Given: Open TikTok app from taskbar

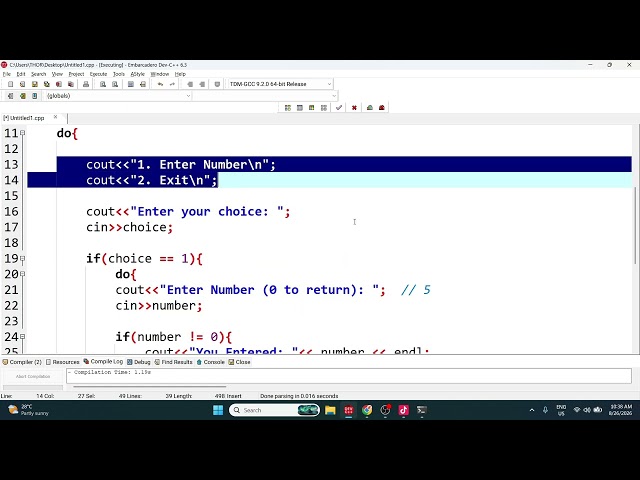Looking at the screenshot, I should (404, 410).
